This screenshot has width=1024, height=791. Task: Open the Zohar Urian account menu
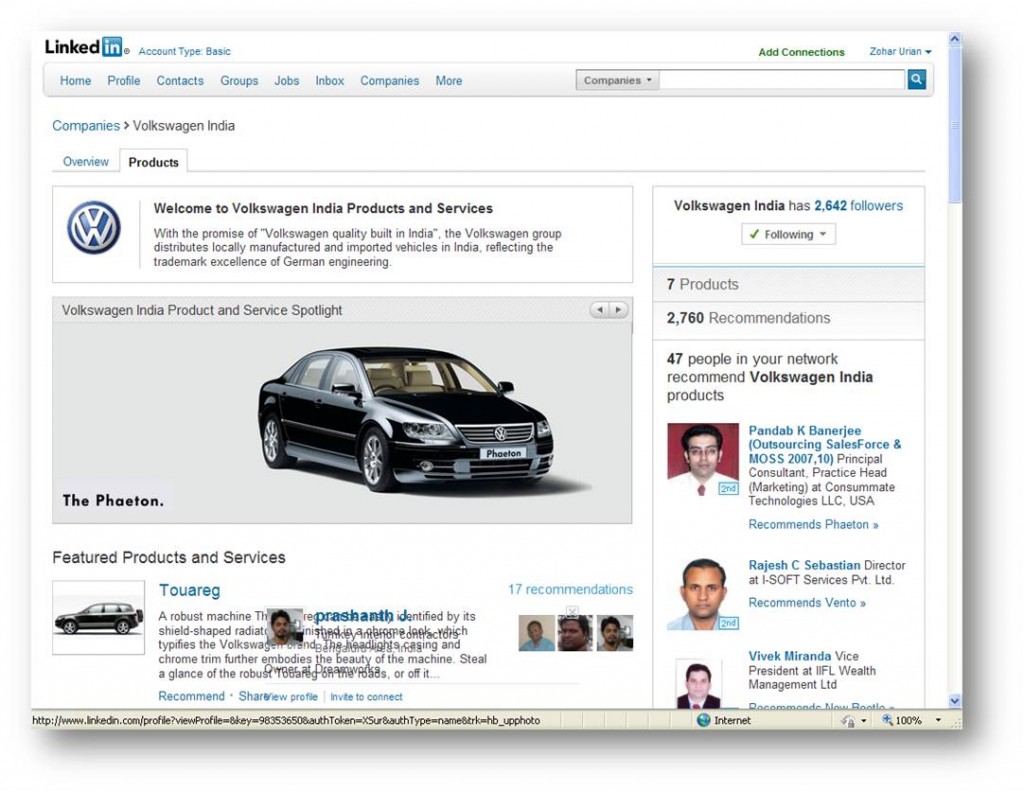(x=900, y=52)
